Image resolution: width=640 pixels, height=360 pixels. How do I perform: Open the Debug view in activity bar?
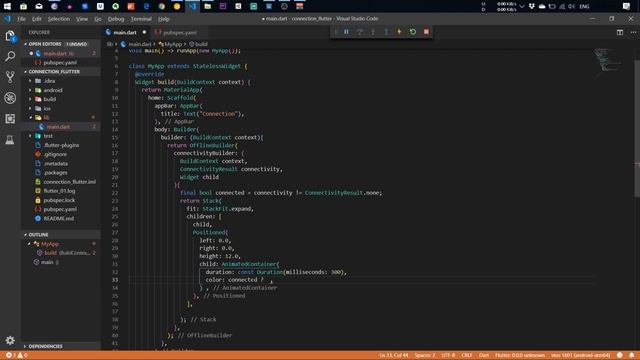[x=10, y=98]
